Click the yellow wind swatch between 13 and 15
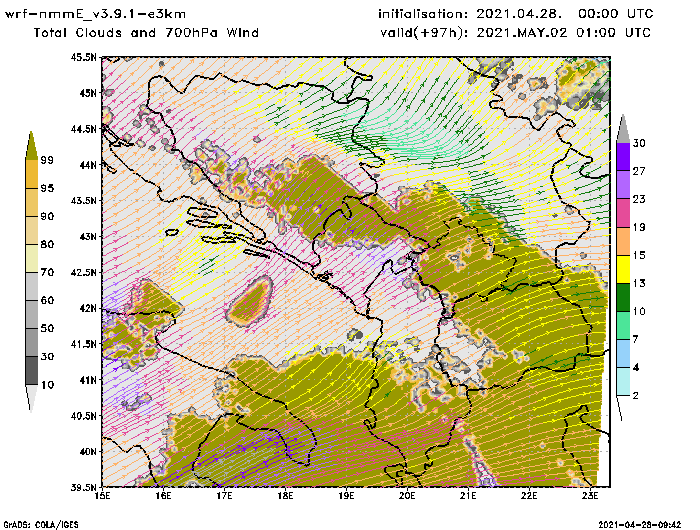 pyautogui.click(x=623, y=269)
